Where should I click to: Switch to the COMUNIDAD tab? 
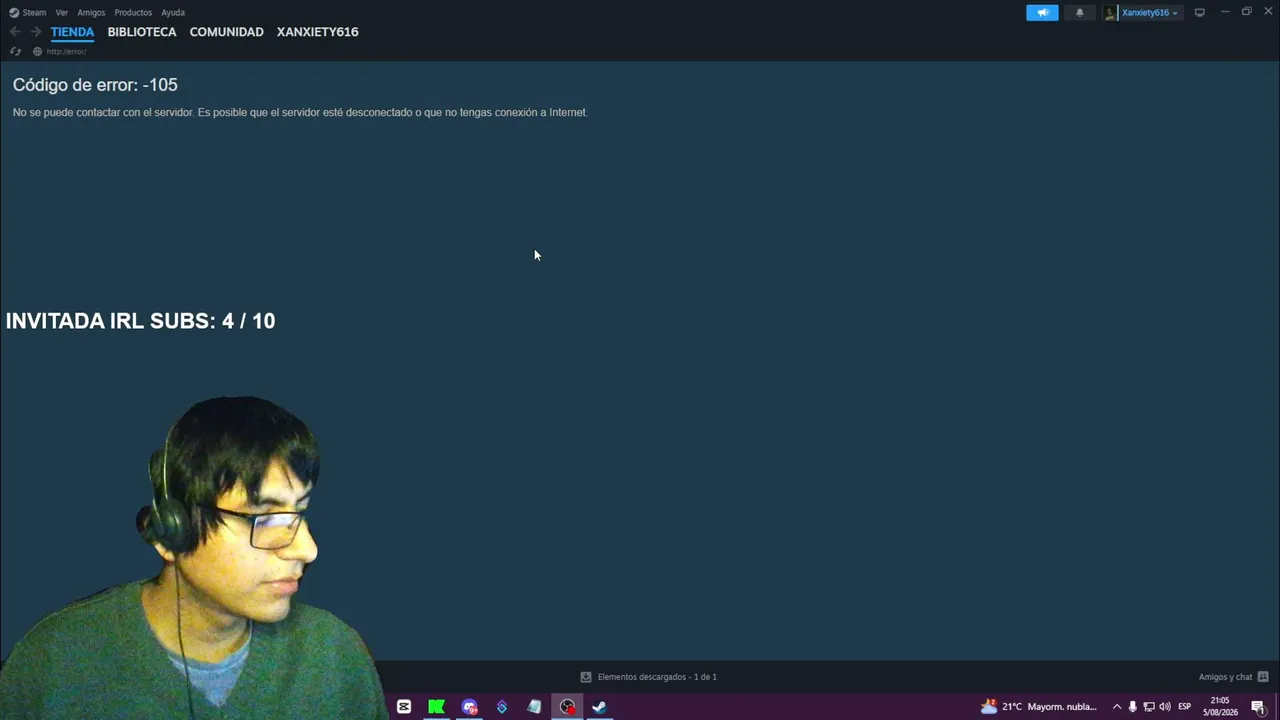[x=227, y=32]
